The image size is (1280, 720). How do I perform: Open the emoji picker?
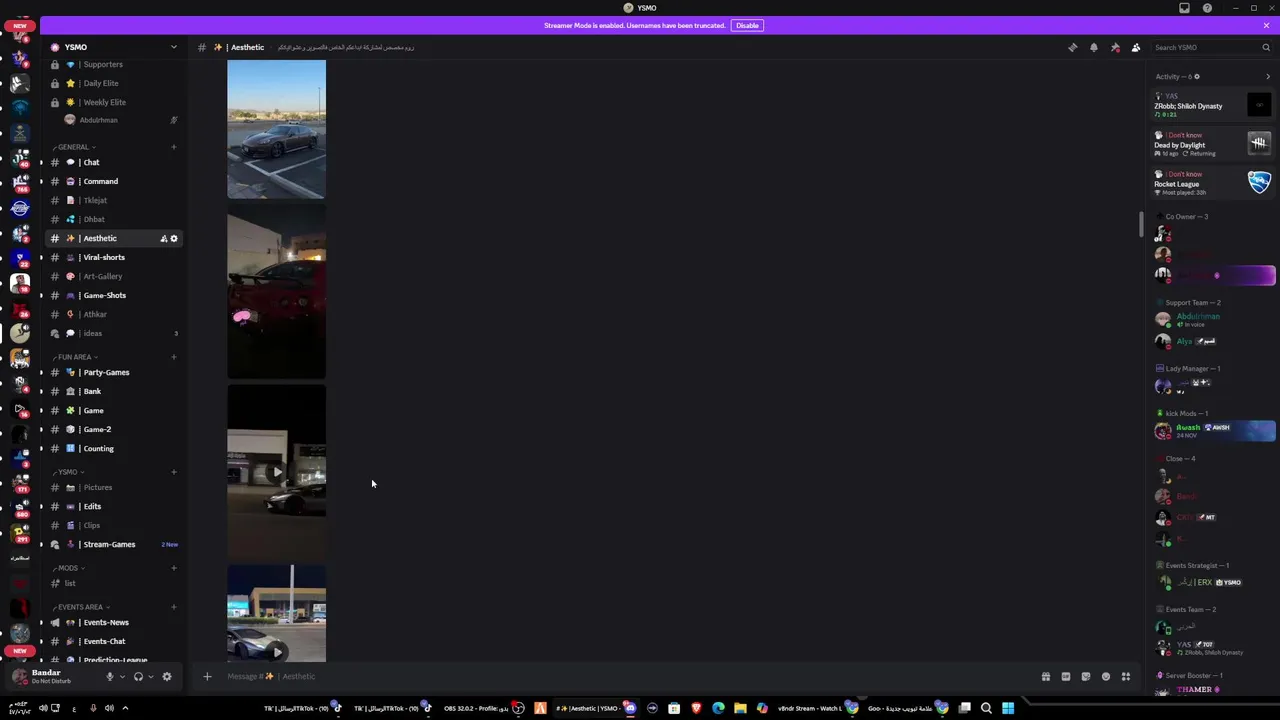tap(1106, 676)
